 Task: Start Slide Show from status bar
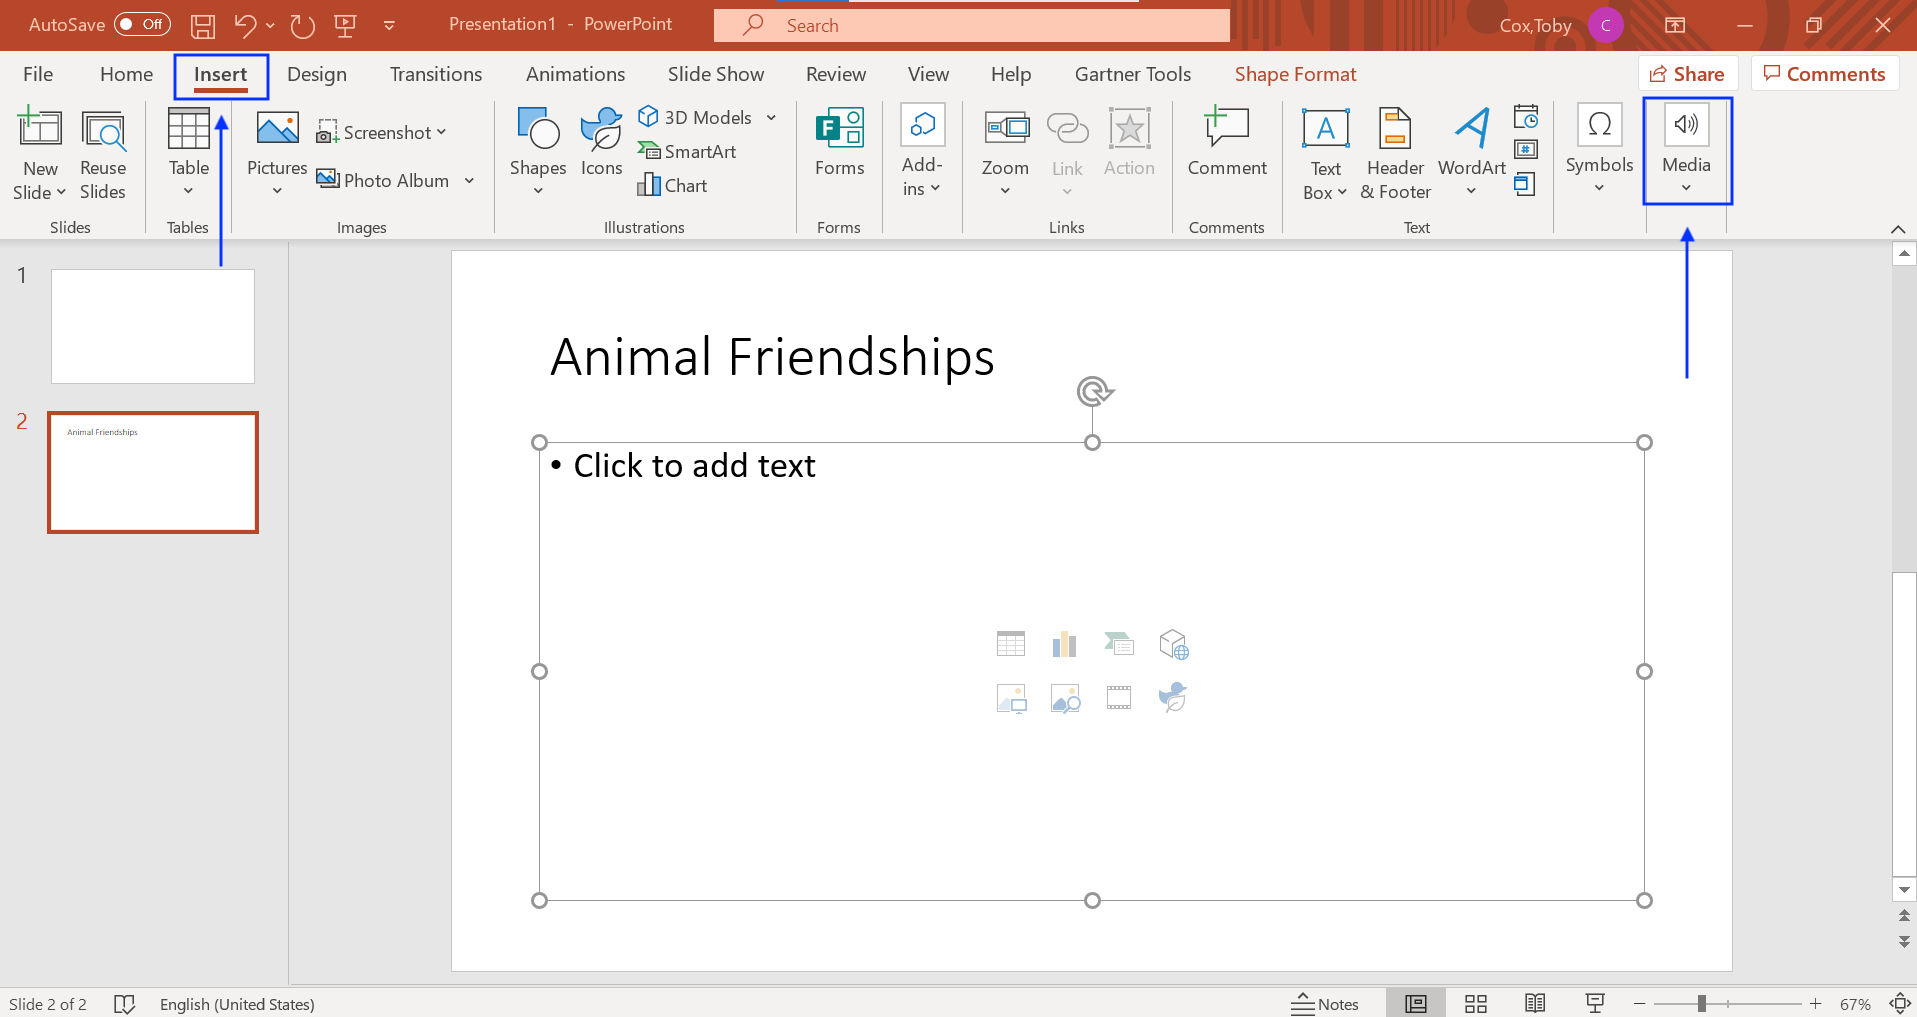1595,1004
